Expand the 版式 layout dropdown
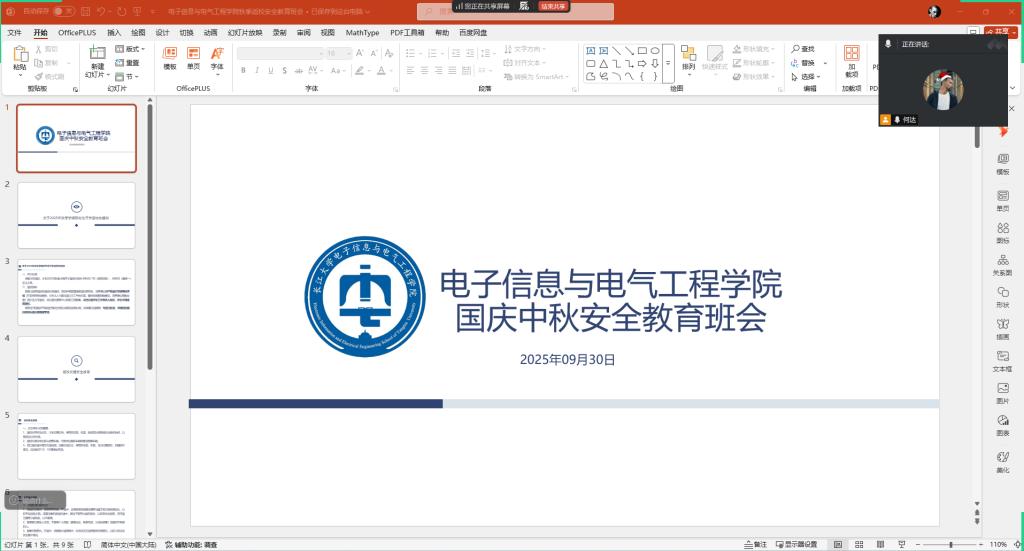This screenshot has width=1024, height=551. 130,48
